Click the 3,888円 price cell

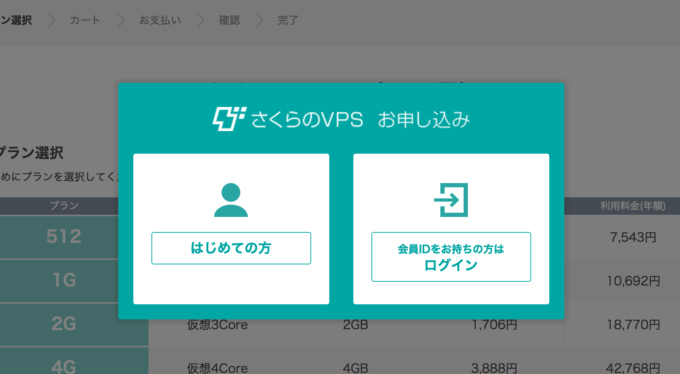coord(494,368)
